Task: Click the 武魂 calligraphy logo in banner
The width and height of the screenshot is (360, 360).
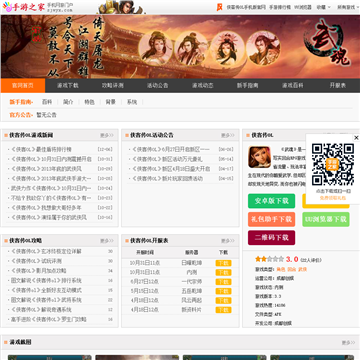Action: (327, 42)
